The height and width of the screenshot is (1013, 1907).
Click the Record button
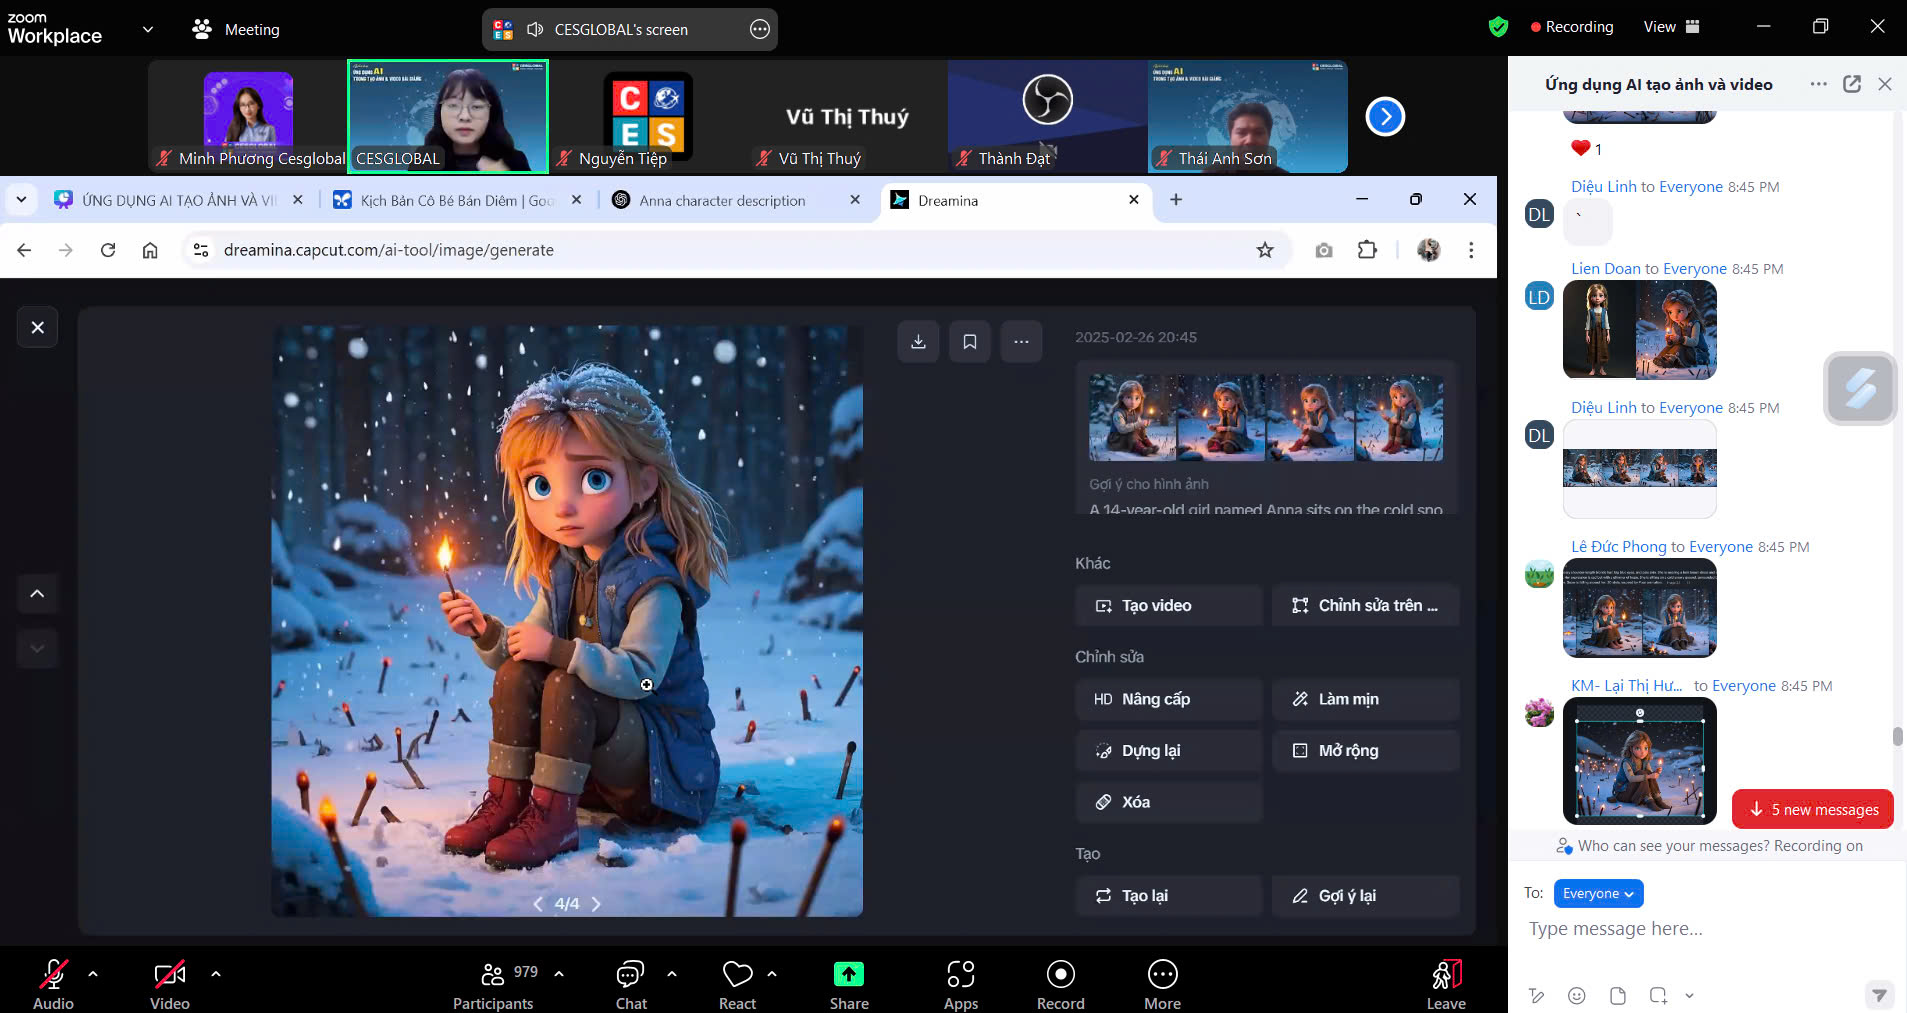coord(1061,983)
